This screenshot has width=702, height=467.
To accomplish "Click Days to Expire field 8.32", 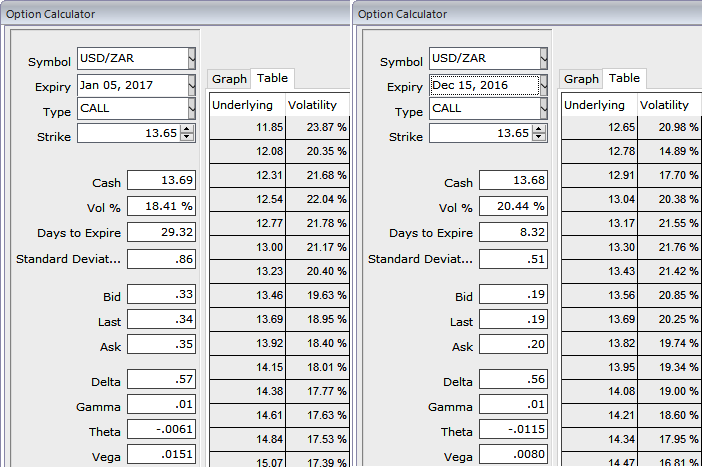I will click(514, 232).
